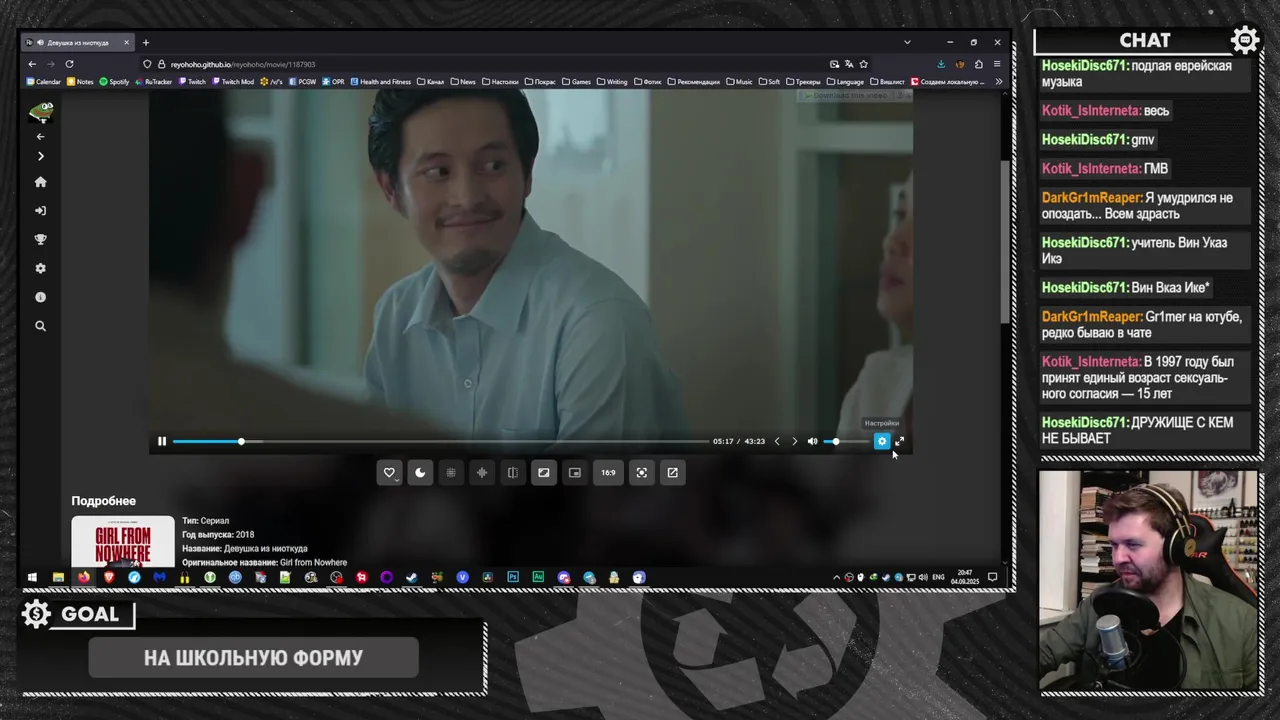Open the trophy icon in sidebar
Image resolution: width=1280 pixels, height=720 pixels.
tap(40, 240)
